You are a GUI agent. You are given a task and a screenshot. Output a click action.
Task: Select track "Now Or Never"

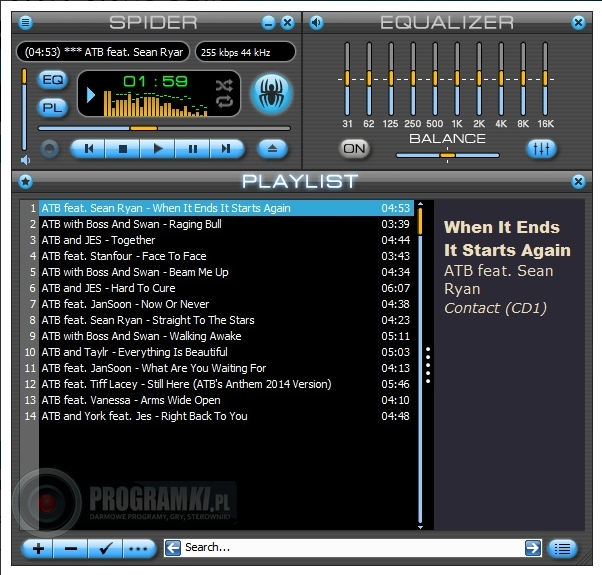[226, 304]
